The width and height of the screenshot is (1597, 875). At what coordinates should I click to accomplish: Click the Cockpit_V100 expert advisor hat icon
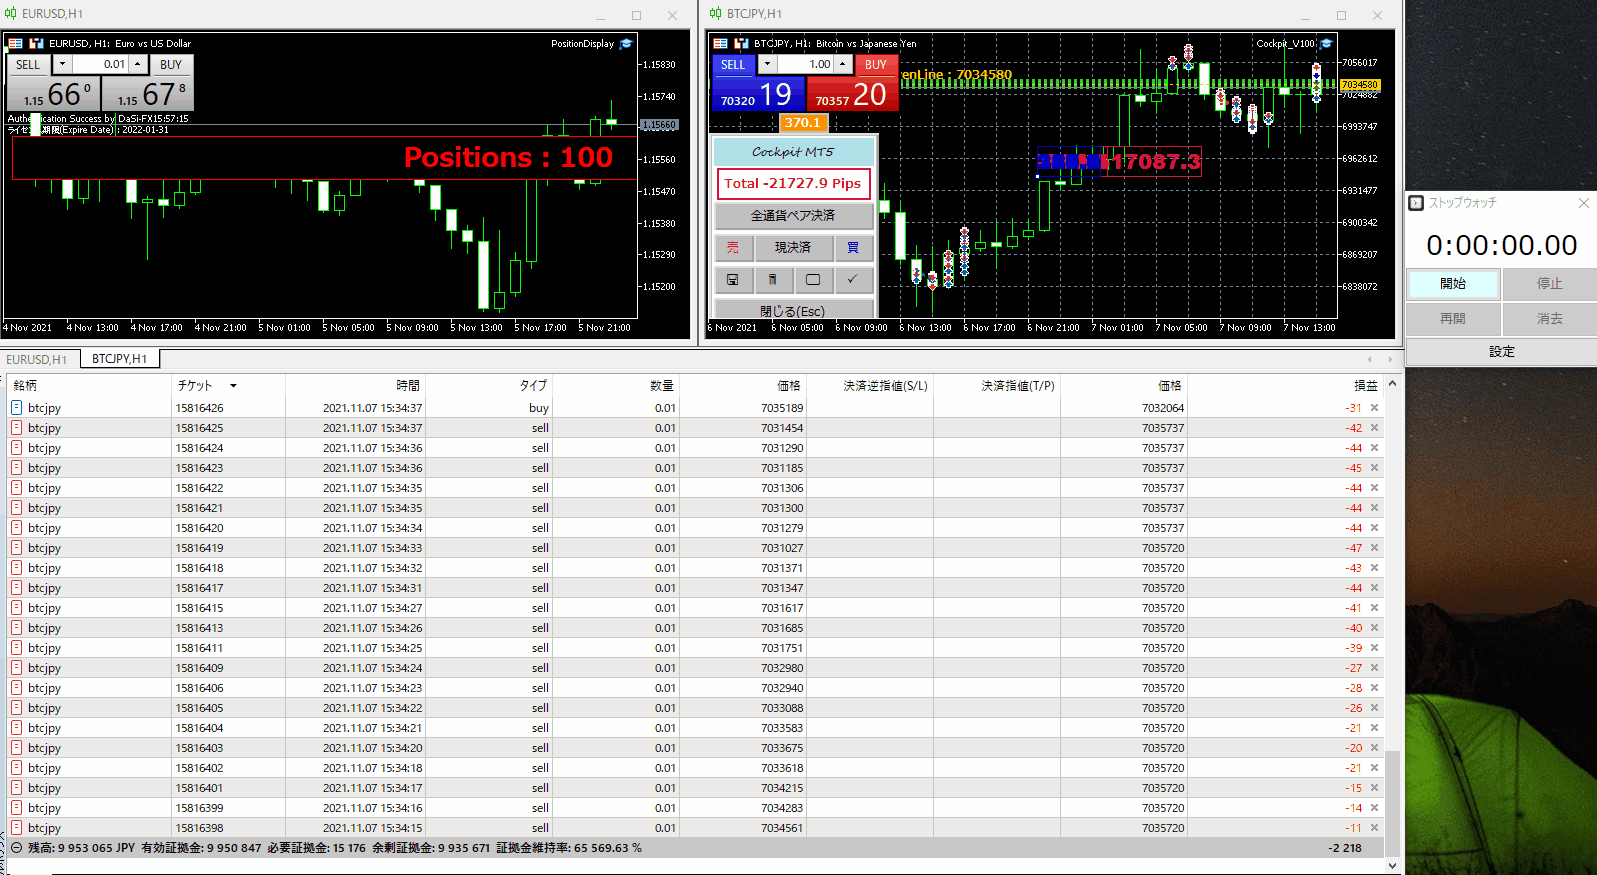[x=1326, y=43]
